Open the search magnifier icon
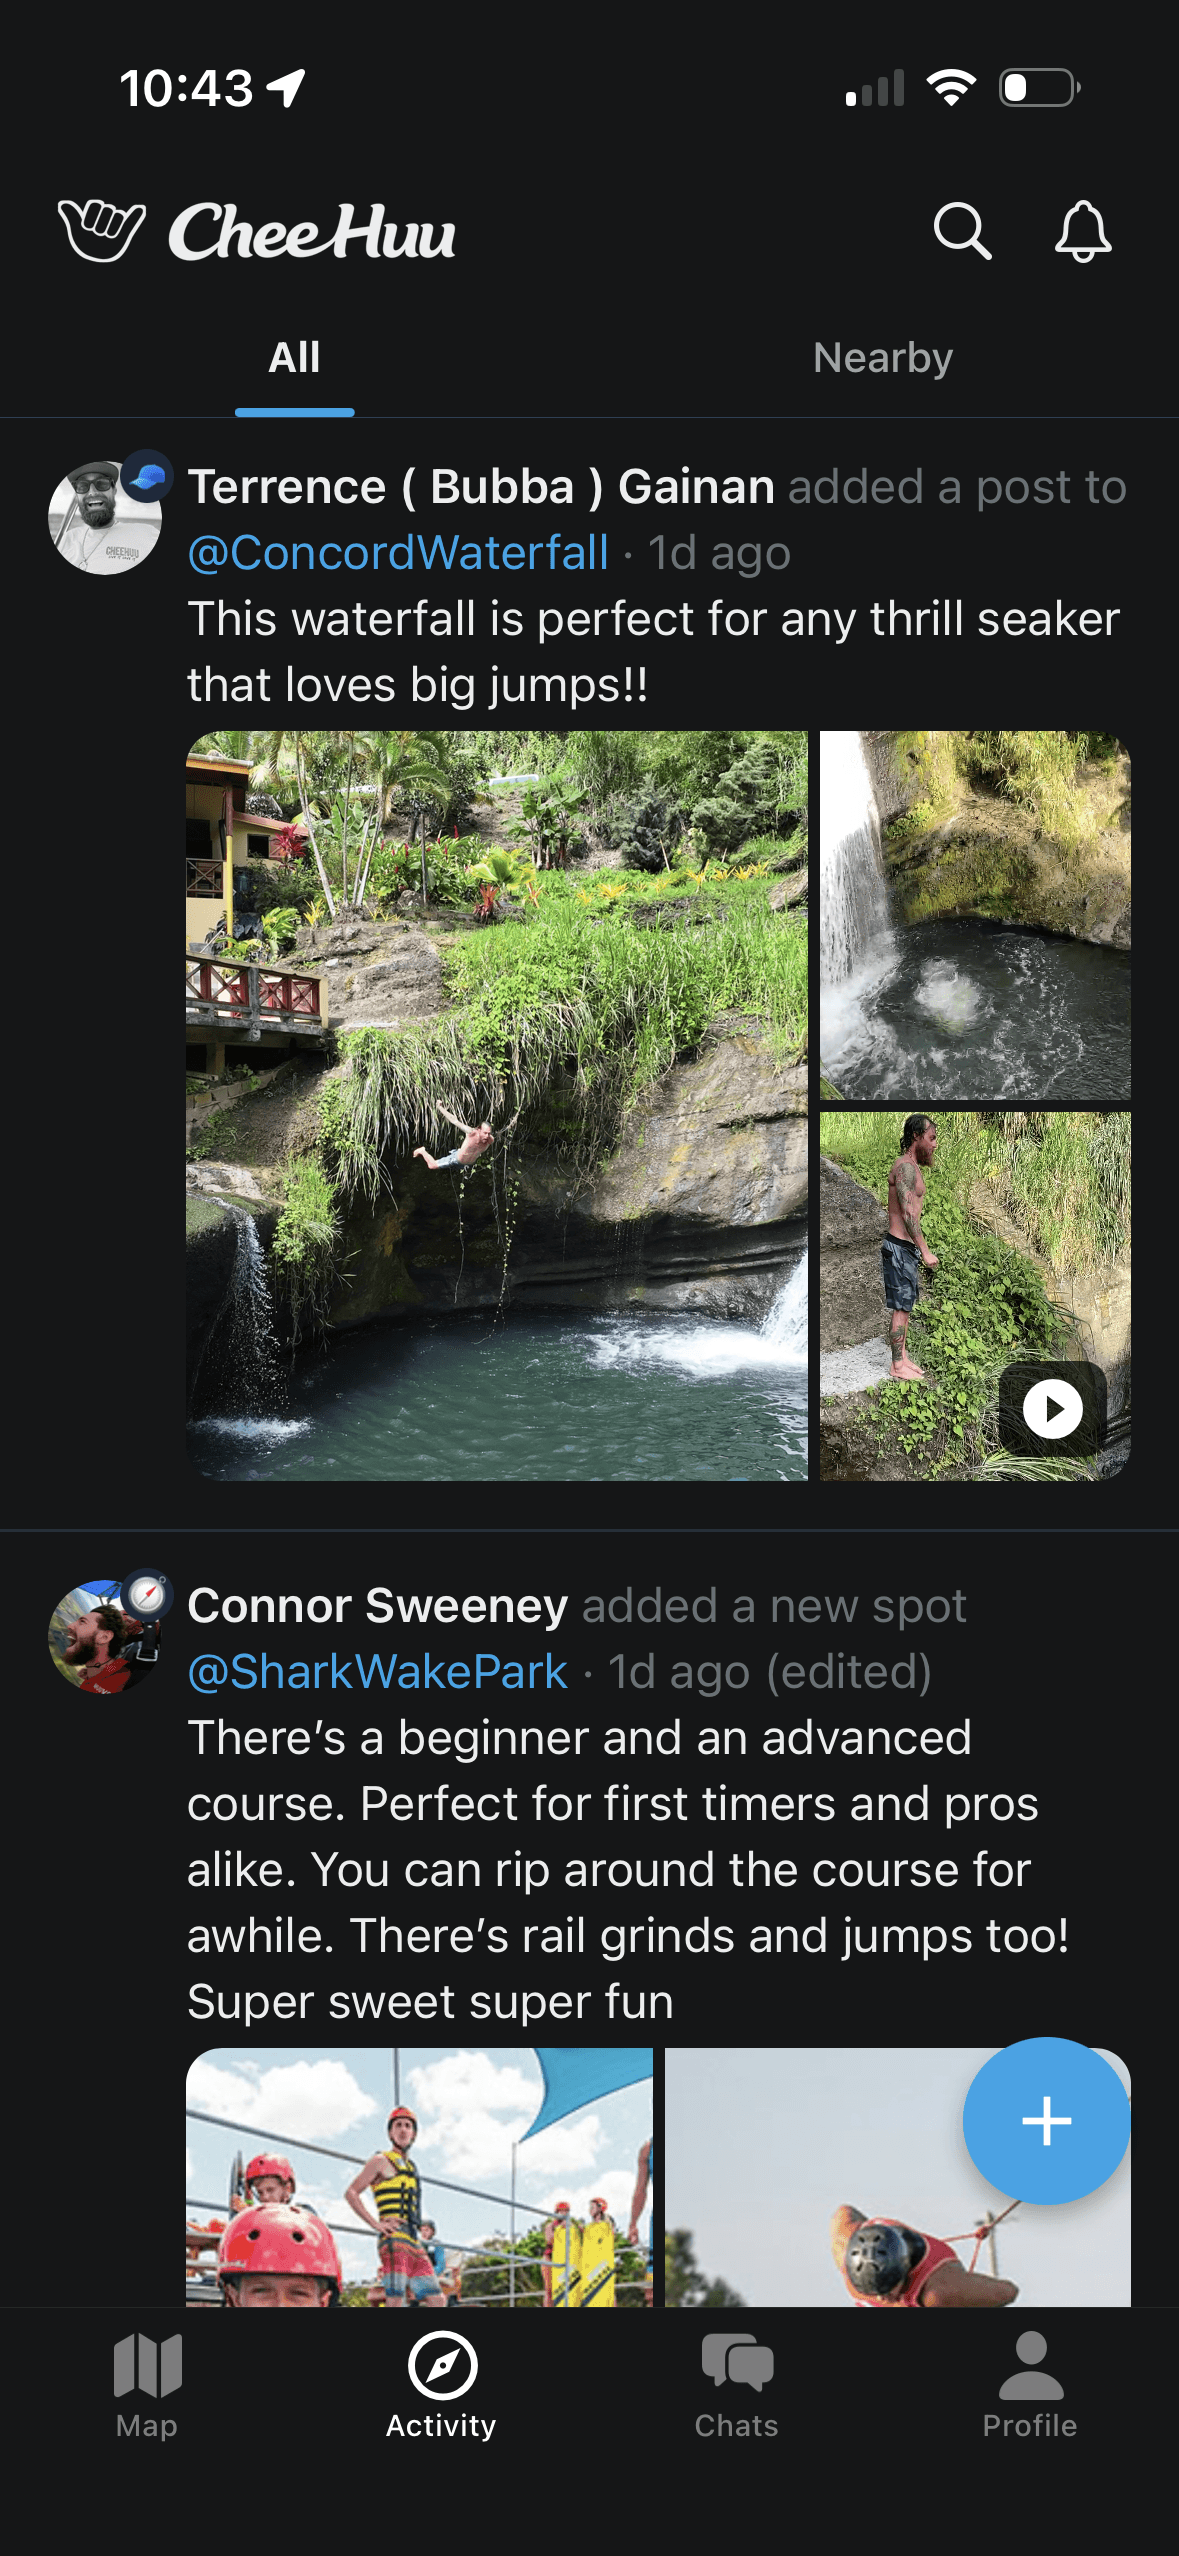This screenshot has height=2556, width=1179. pos(962,232)
